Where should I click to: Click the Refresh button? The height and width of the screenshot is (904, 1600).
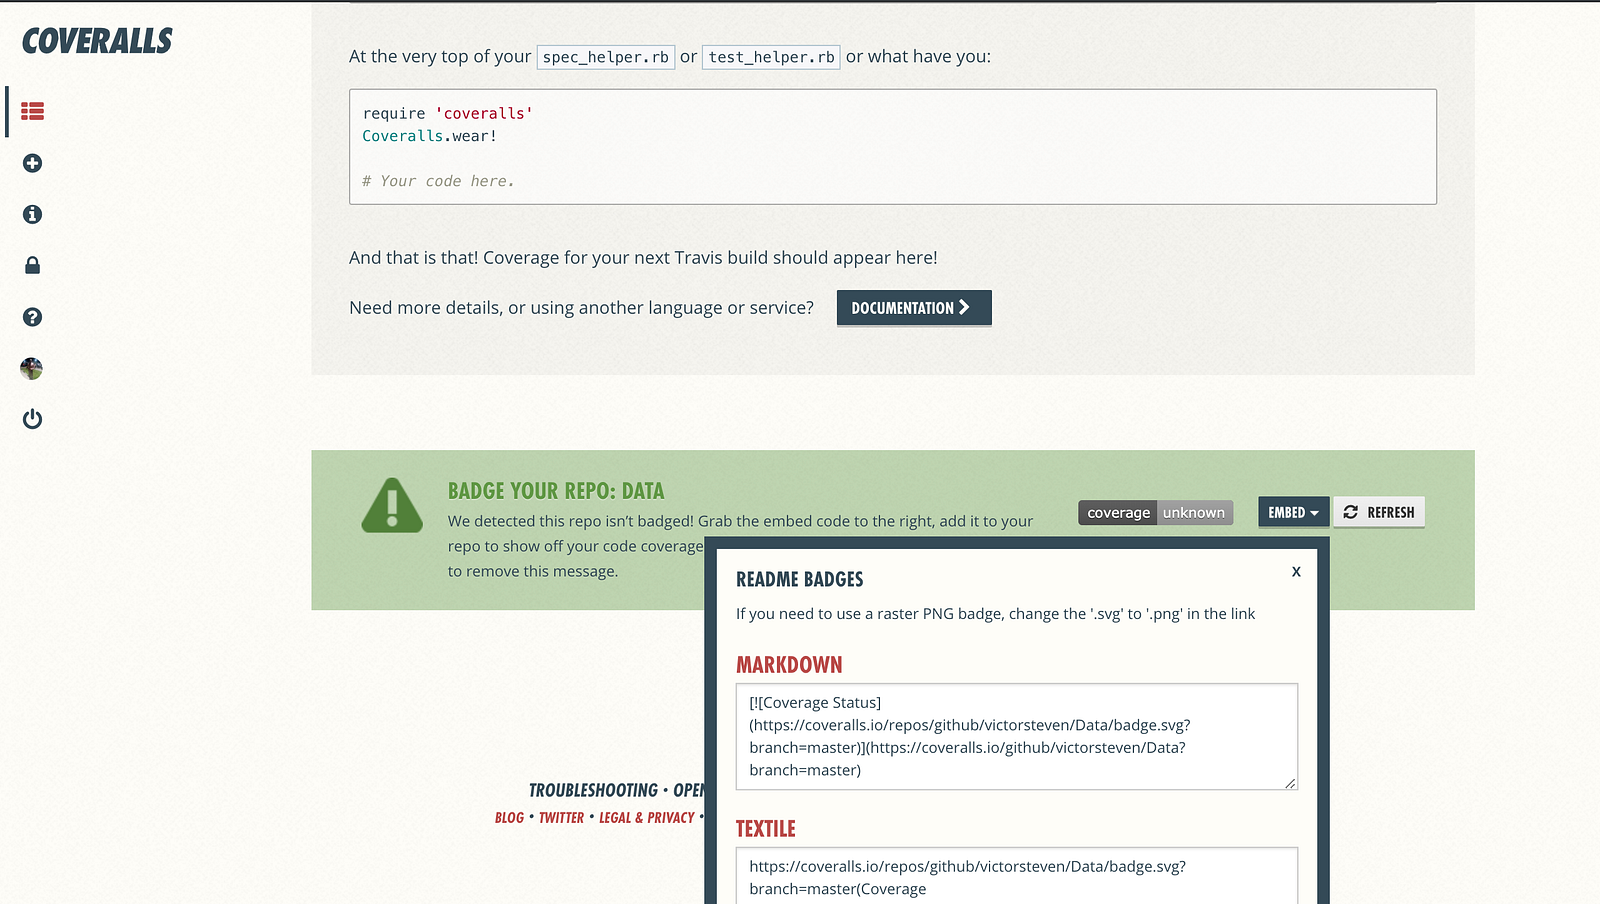pos(1379,512)
